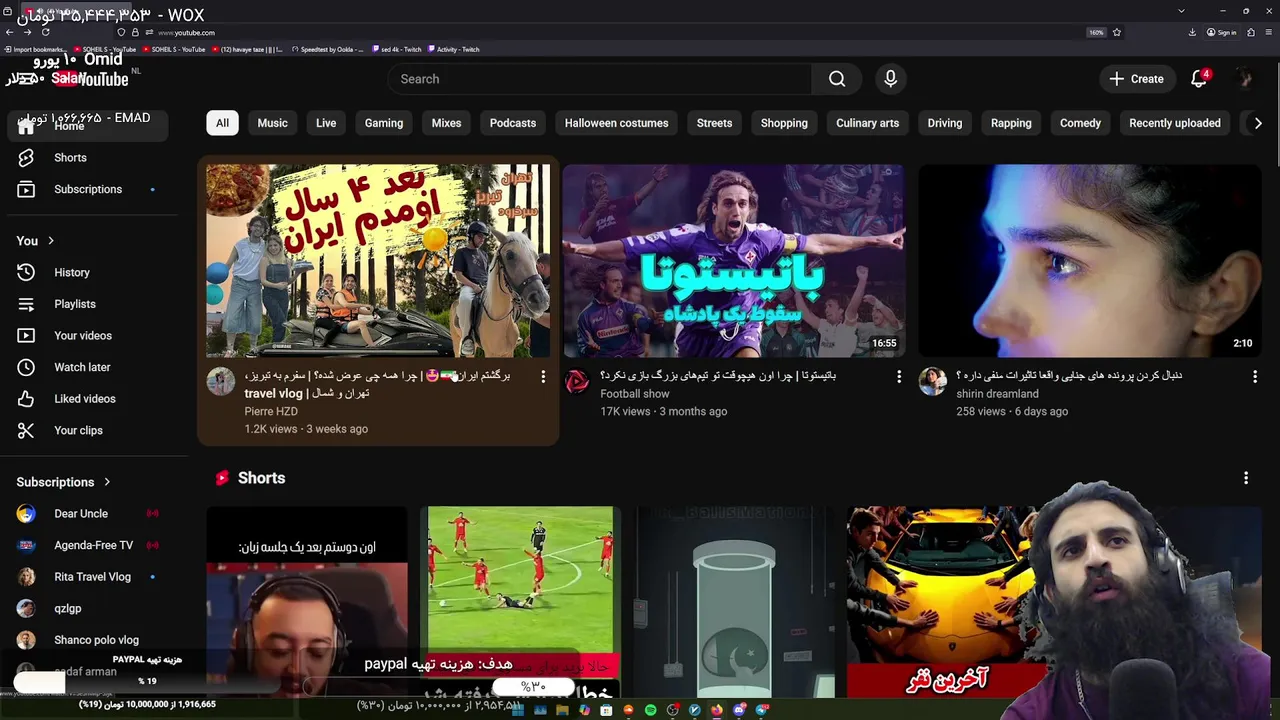Screen dimensions: 1280x720
Task: Open Your videos in the sidebar
Action: click(x=88, y=336)
